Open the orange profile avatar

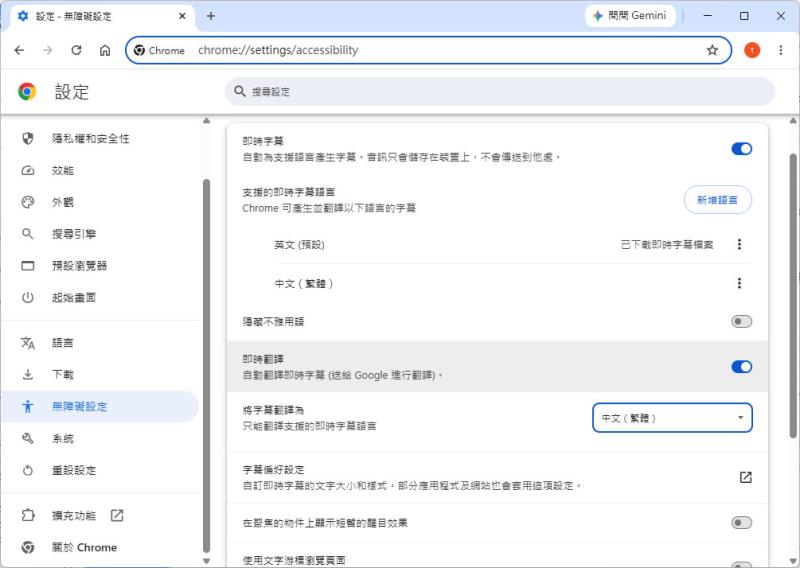[752, 50]
